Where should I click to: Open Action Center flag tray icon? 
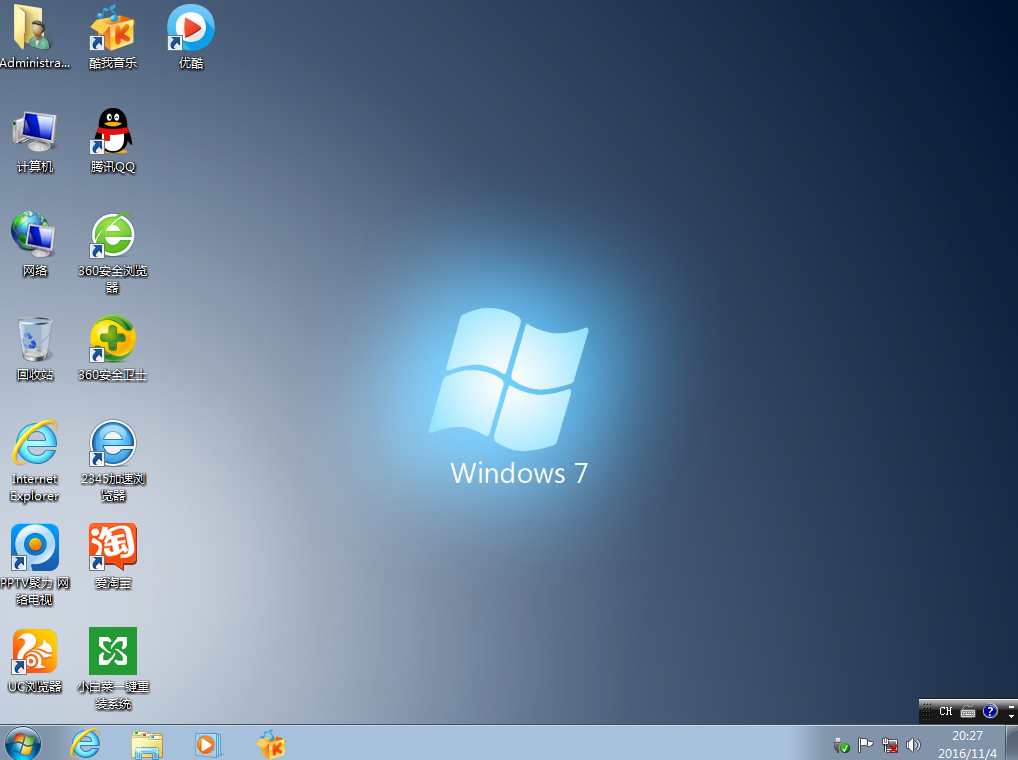[x=865, y=745]
